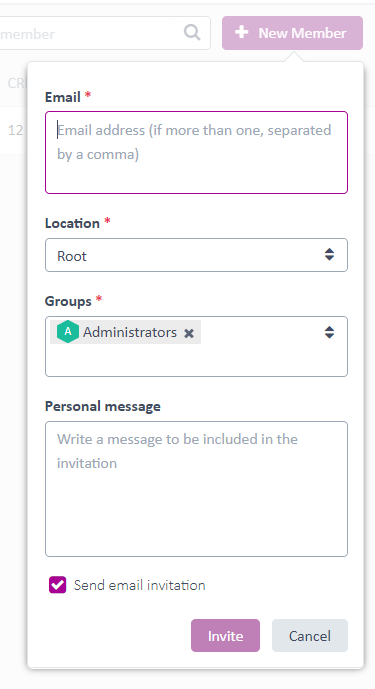Click the New Member button
The image size is (375, 689).
click(x=292, y=33)
